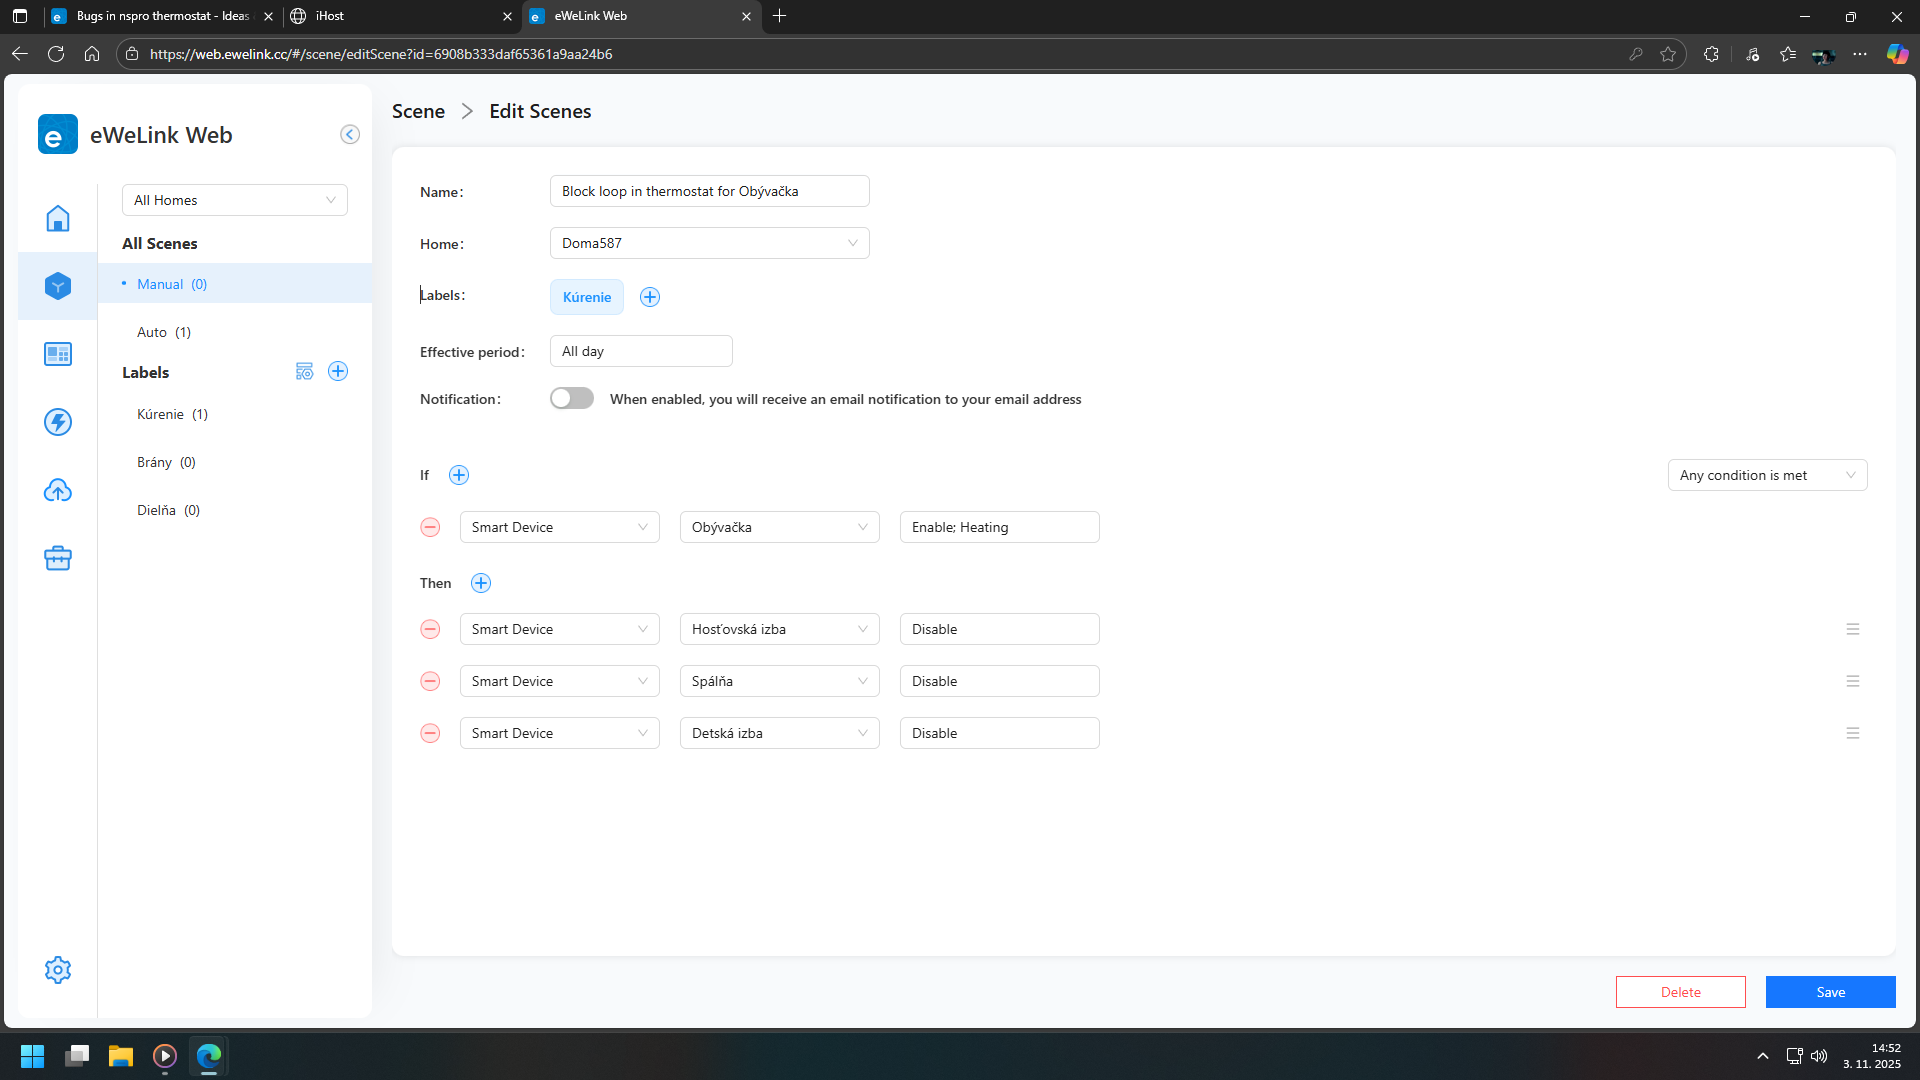Open the Doma587 Home dropdown

pyautogui.click(x=709, y=243)
